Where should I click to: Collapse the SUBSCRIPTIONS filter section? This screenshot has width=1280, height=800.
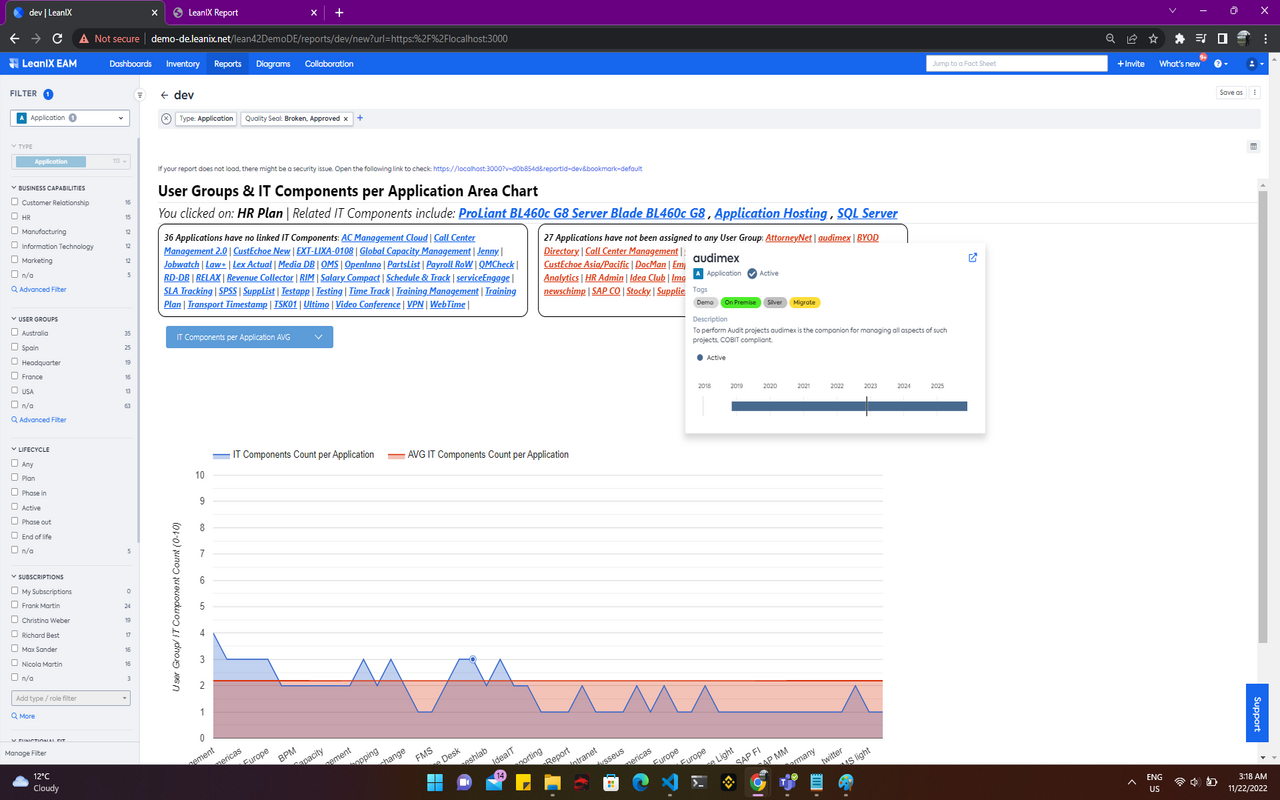[37, 577]
